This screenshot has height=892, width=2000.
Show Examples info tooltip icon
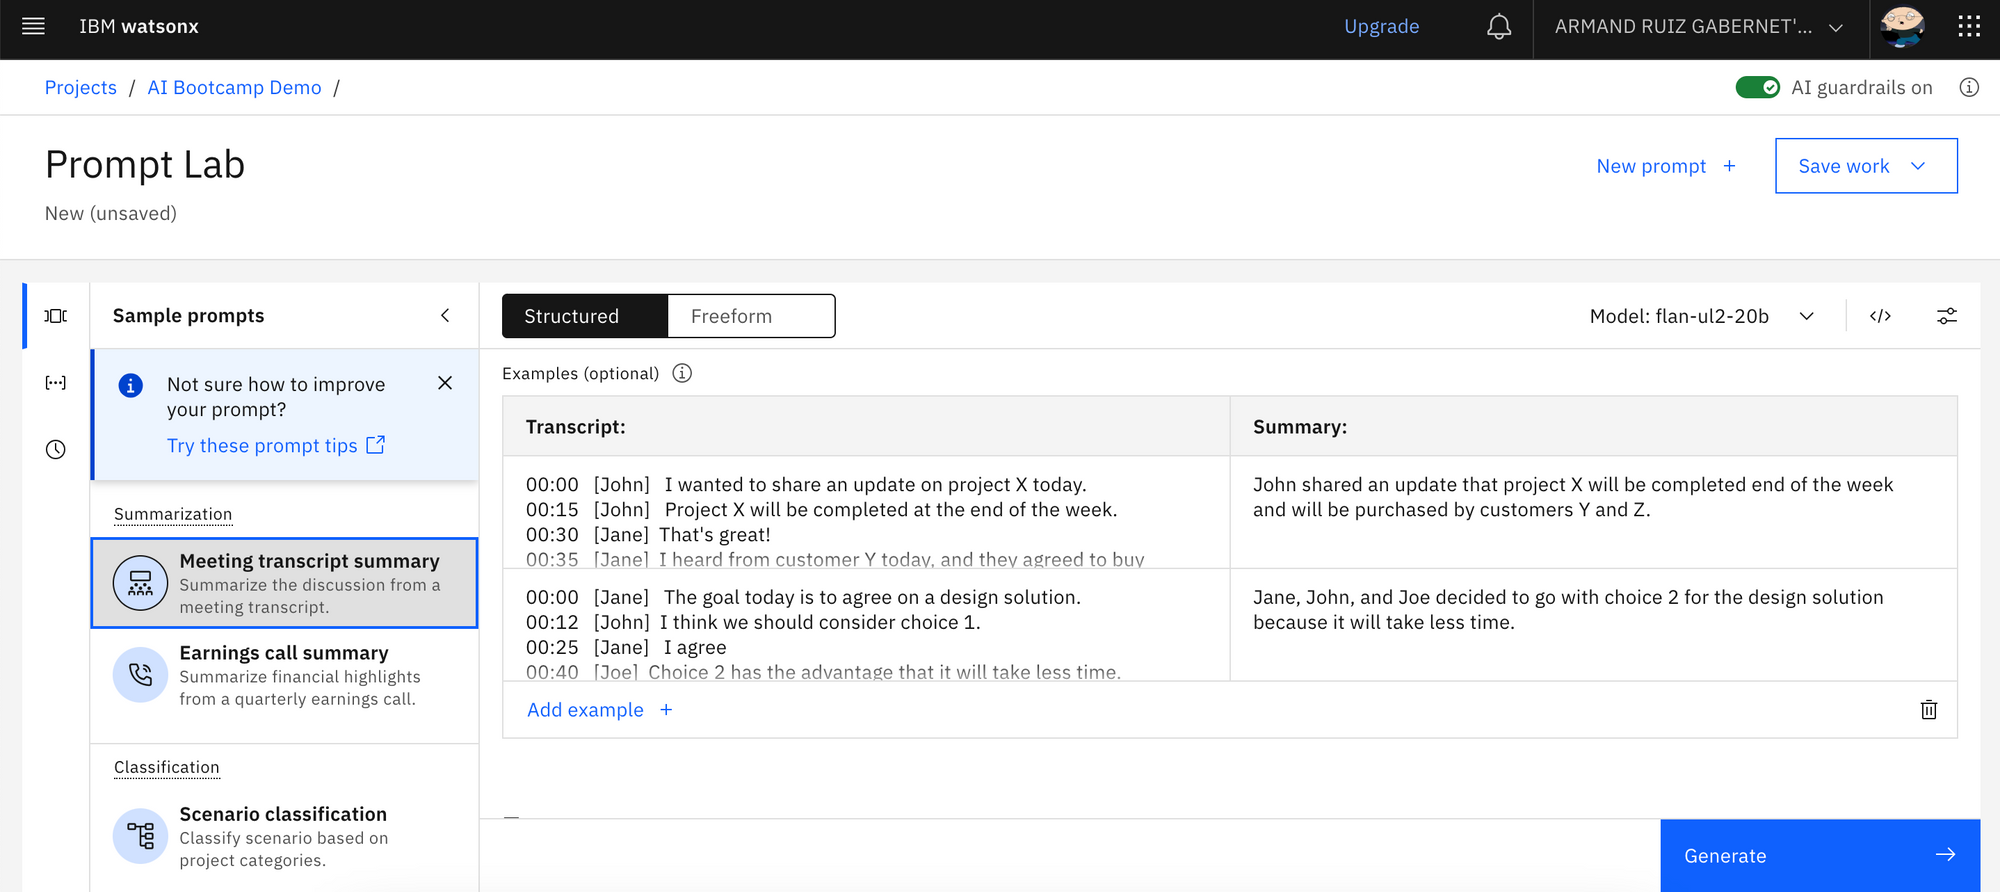pos(682,373)
